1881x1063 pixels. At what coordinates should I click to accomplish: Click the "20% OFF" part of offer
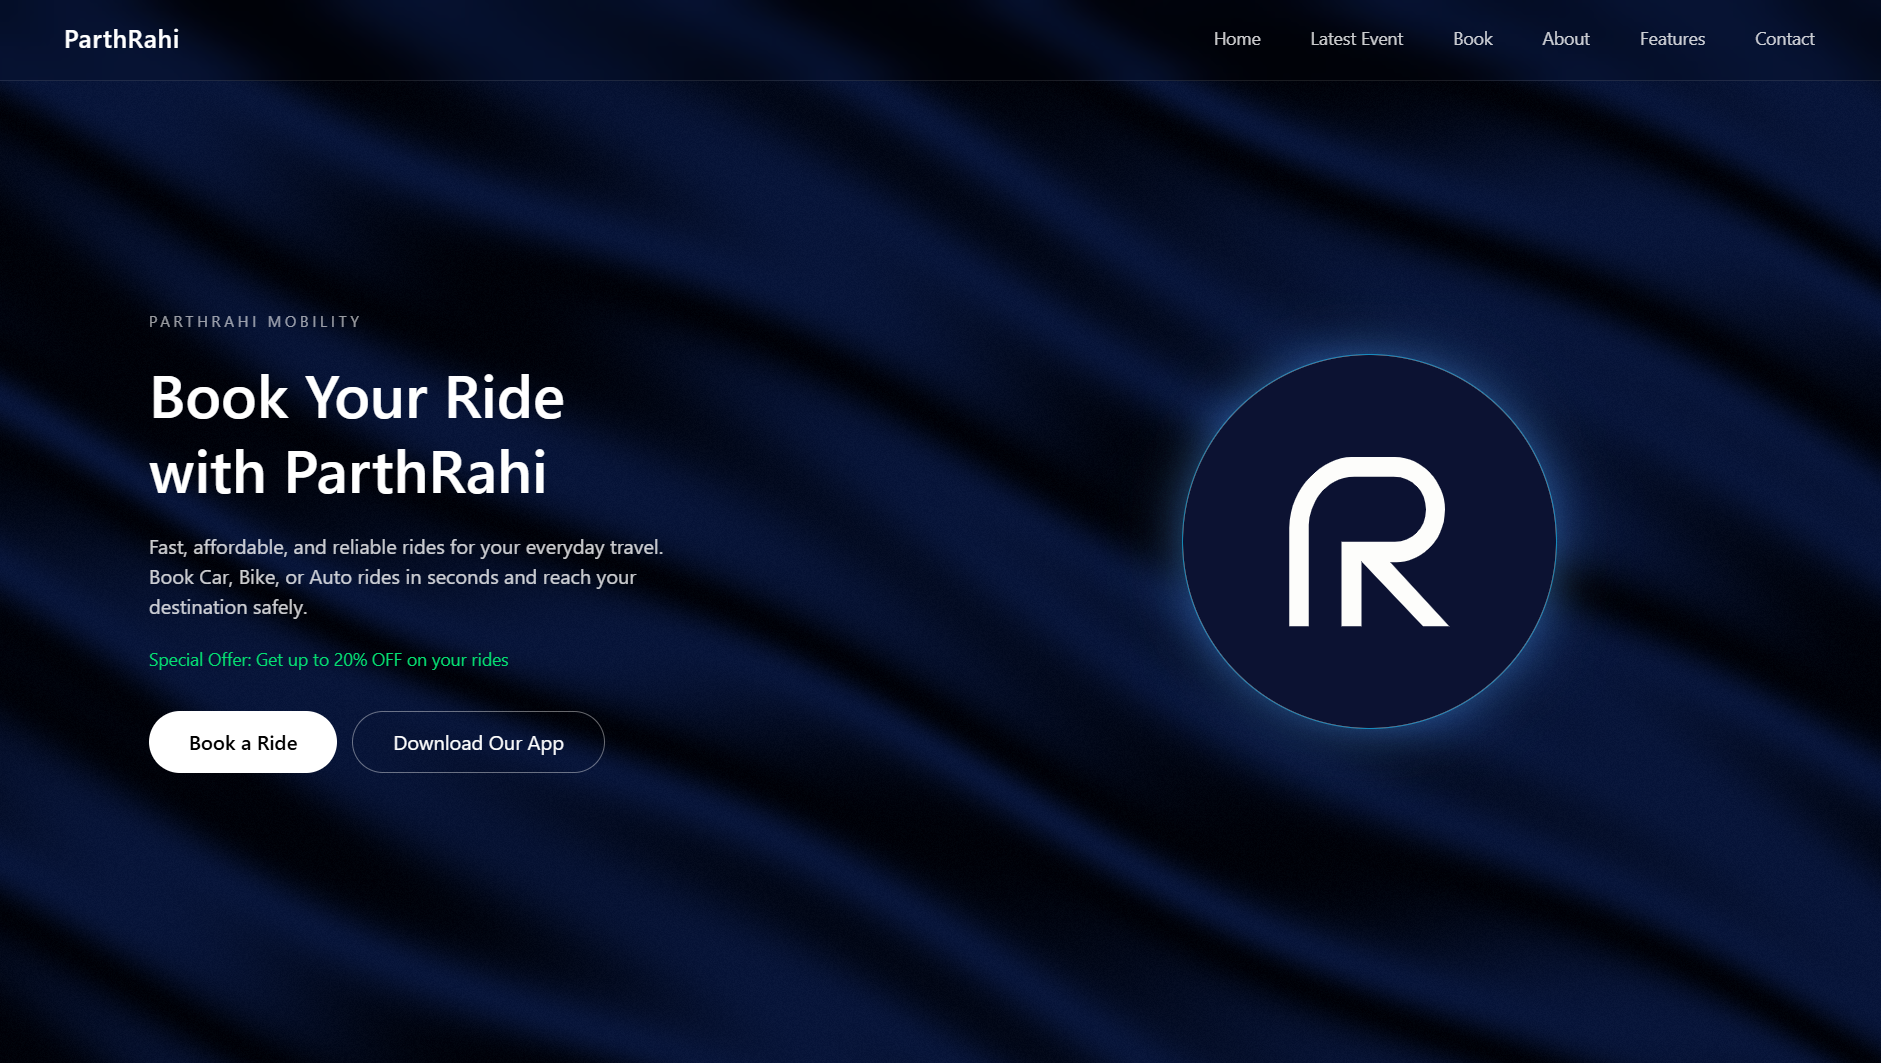coord(367,660)
